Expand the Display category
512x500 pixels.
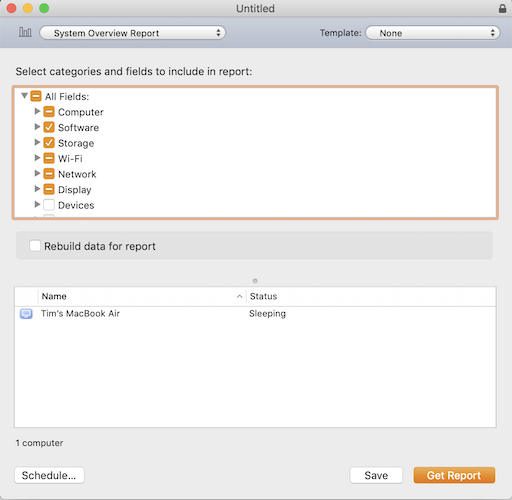click(x=37, y=189)
